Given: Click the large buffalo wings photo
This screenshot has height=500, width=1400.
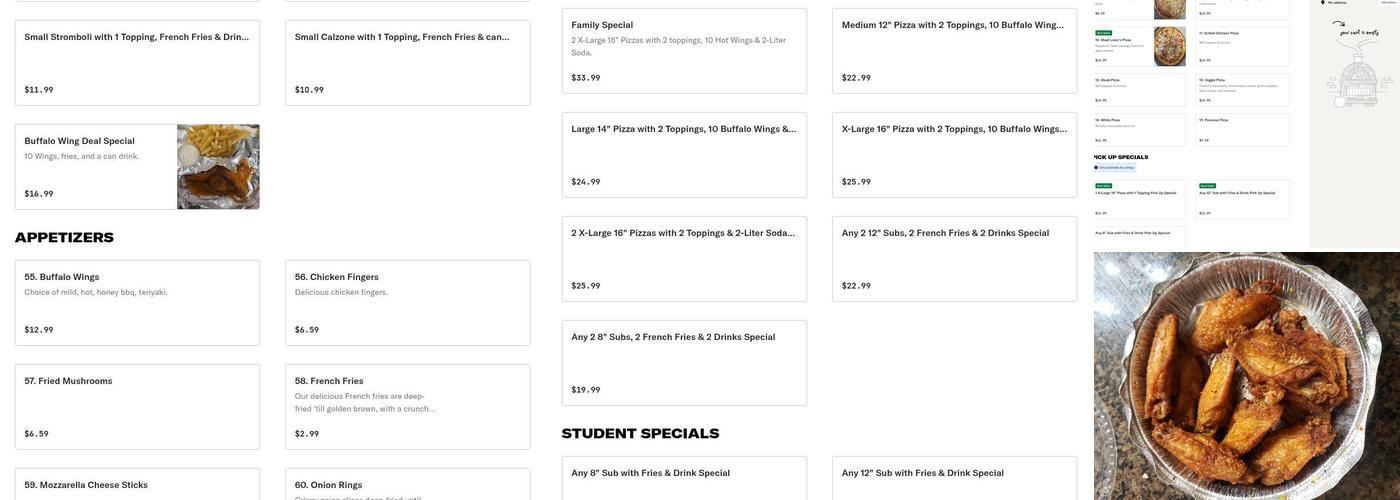Looking at the screenshot, I should pyautogui.click(x=1246, y=376).
